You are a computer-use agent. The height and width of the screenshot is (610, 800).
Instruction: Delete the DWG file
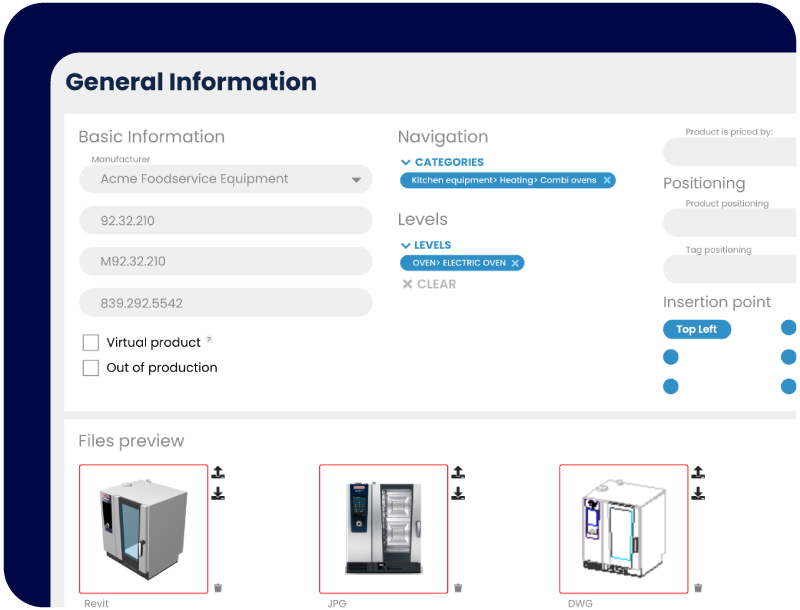pyautogui.click(x=698, y=588)
